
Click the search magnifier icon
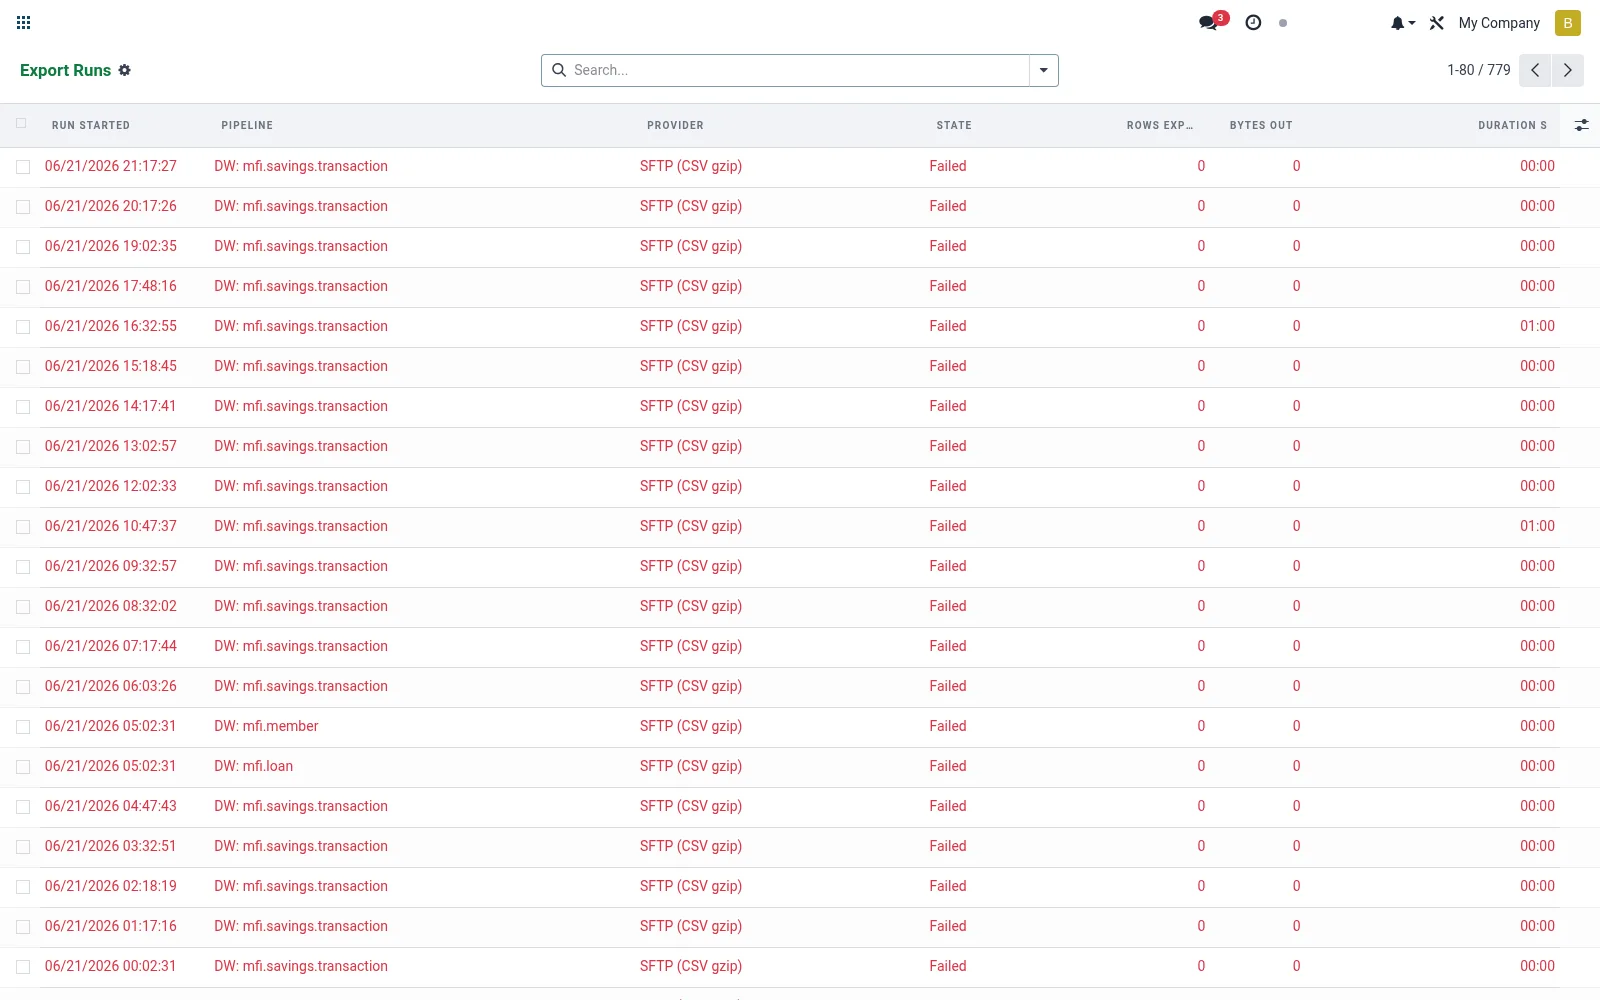[559, 70]
